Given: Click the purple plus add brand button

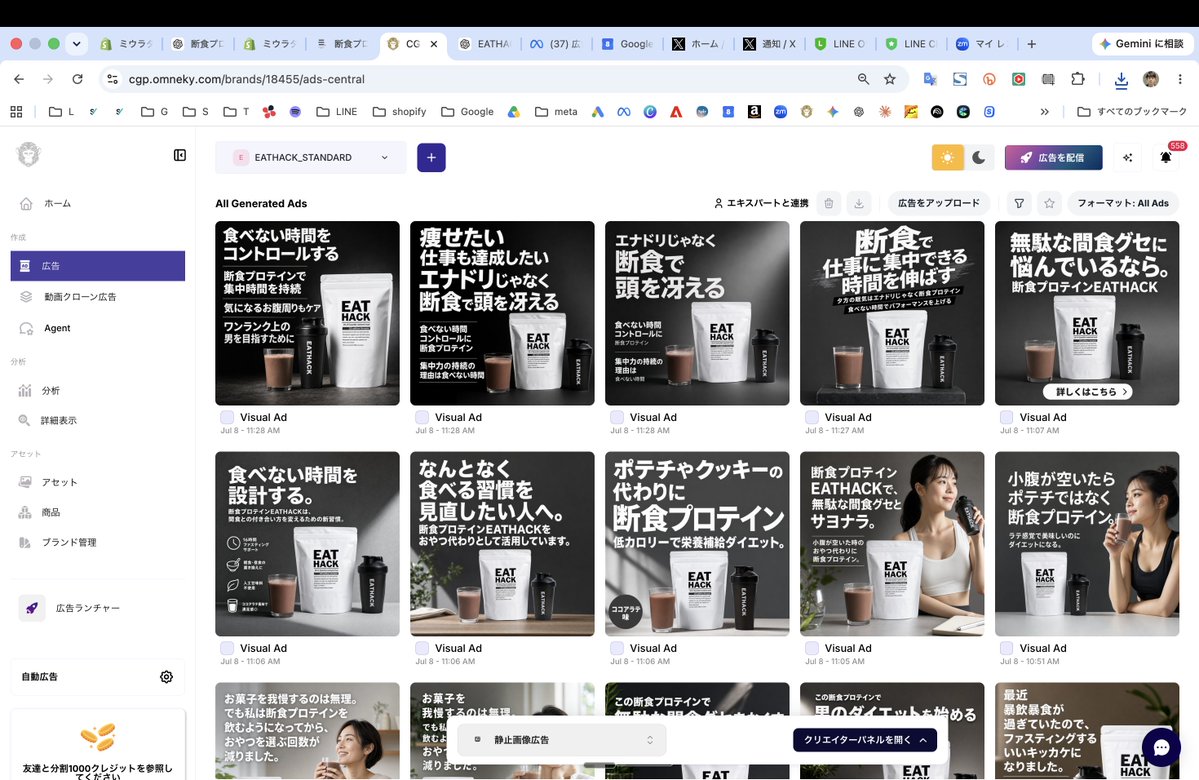Looking at the screenshot, I should [x=431, y=158].
